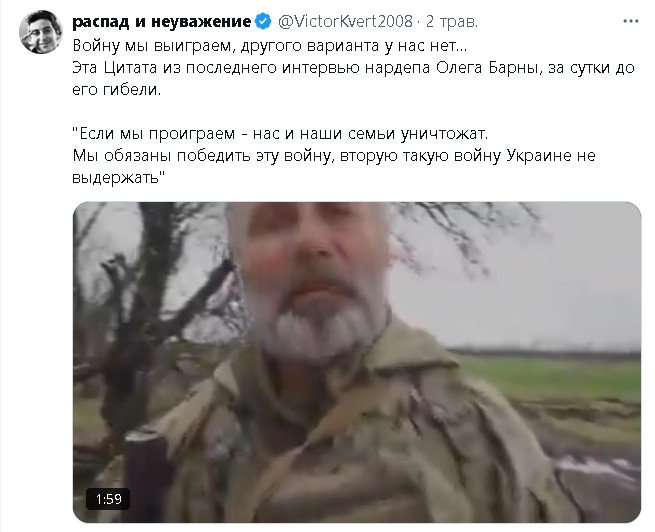Open the three-dot more options menu
This screenshot has width=655, height=532.
pos(630,21)
